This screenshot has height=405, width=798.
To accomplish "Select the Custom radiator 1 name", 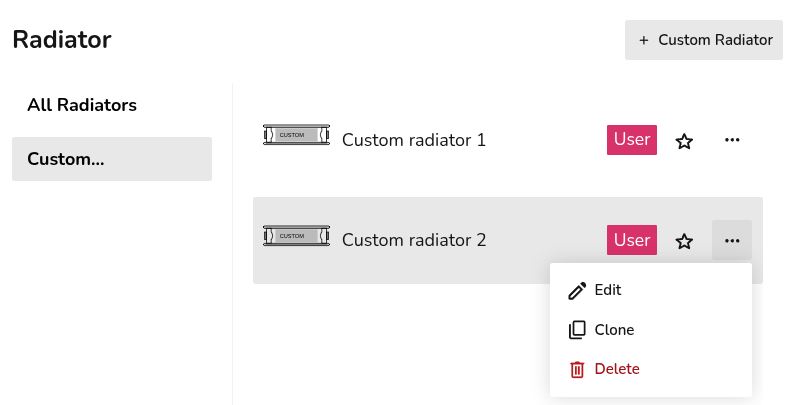I will coord(414,140).
